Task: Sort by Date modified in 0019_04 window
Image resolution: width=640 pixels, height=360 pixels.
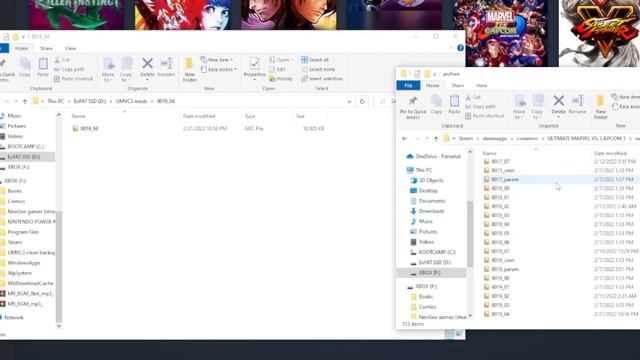Action: click(x=199, y=116)
